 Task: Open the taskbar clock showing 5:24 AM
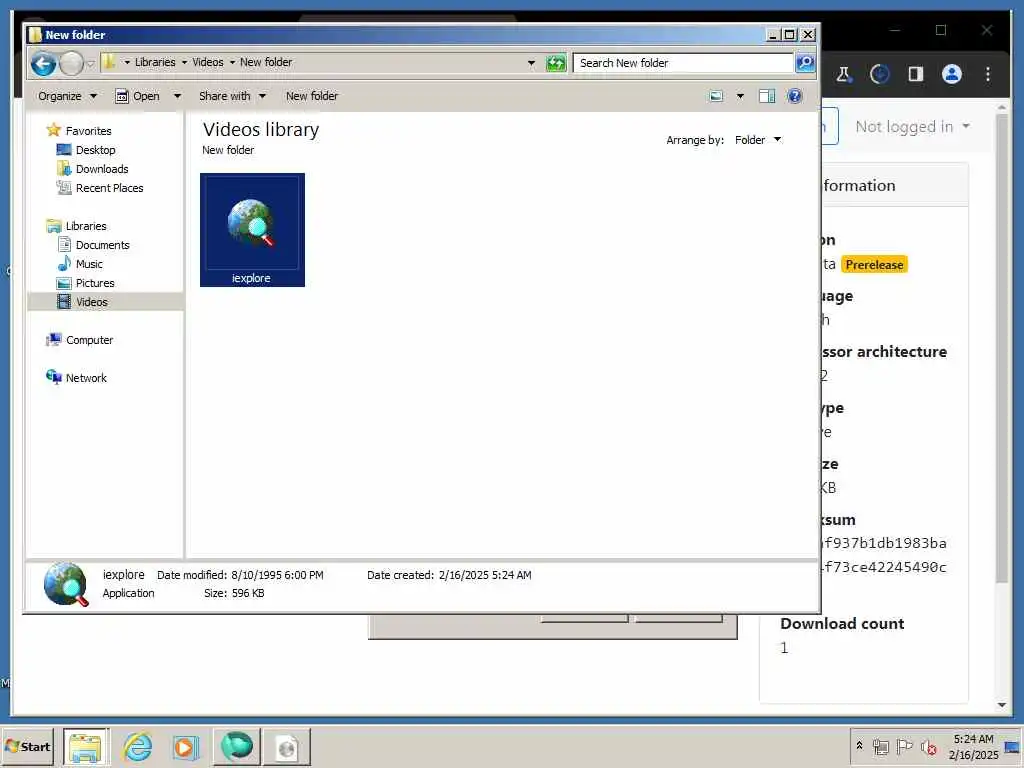pos(973,746)
